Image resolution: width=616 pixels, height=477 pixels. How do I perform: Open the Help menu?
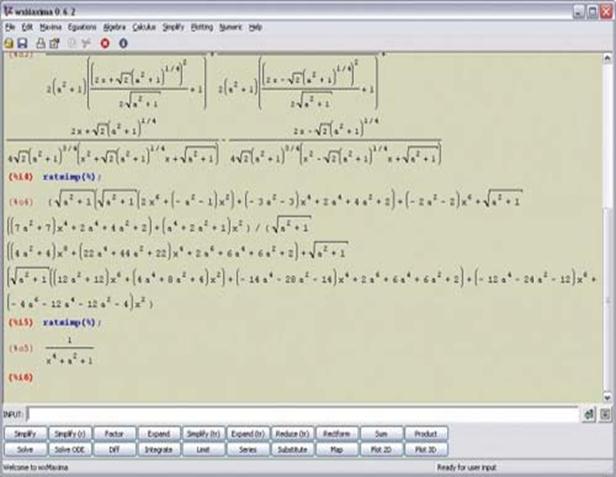coord(255,27)
